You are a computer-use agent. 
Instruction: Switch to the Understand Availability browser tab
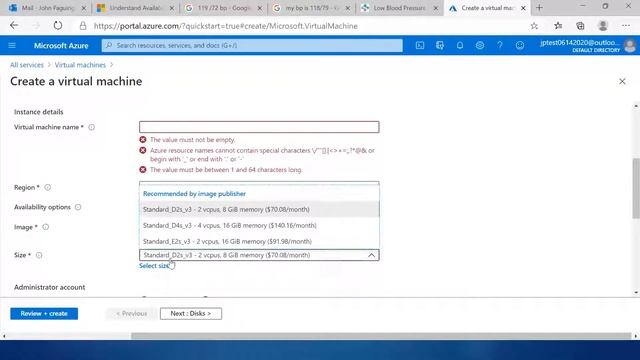[x=135, y=8]
